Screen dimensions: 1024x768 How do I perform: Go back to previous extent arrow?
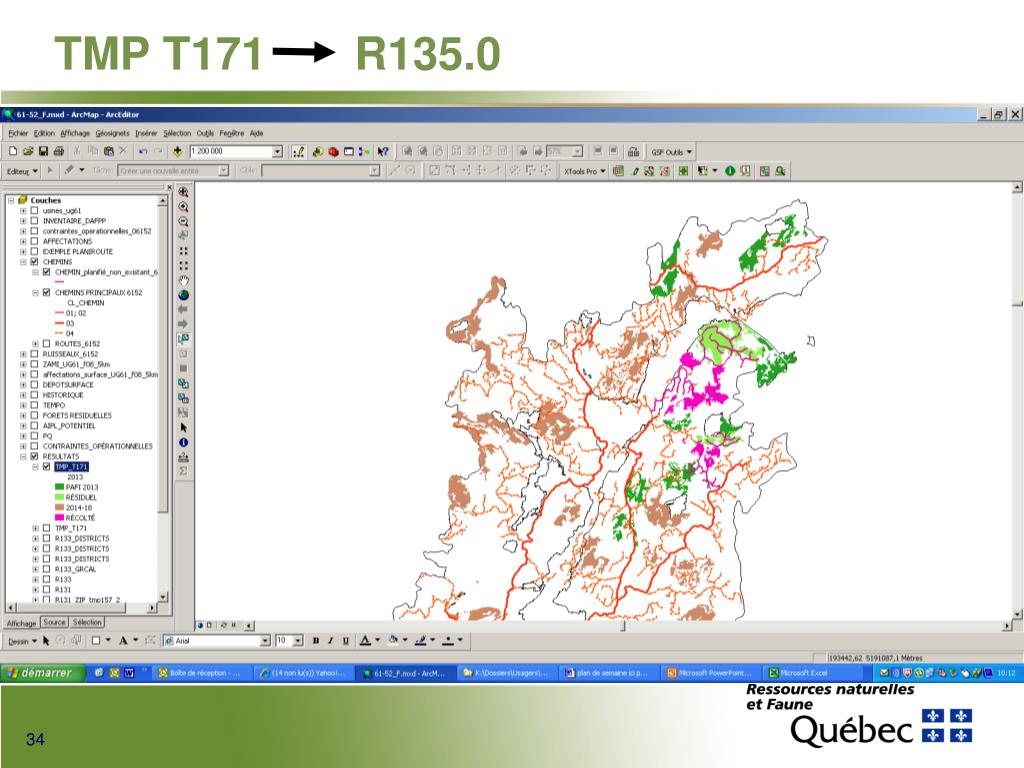coord(184,310)
